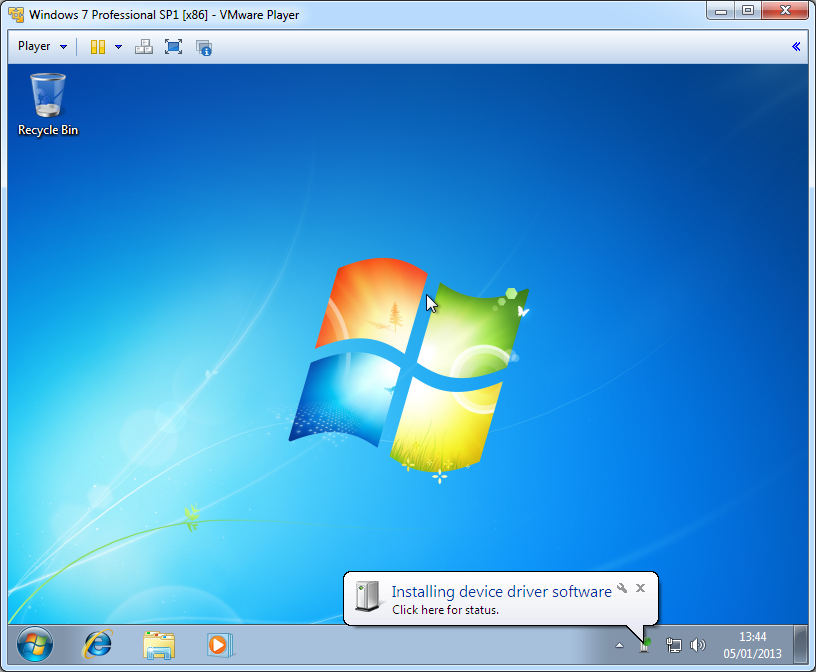This screenshot has height=672, width=816.
Task: Open the volume control speaker icon
Action: click(698, 646)
